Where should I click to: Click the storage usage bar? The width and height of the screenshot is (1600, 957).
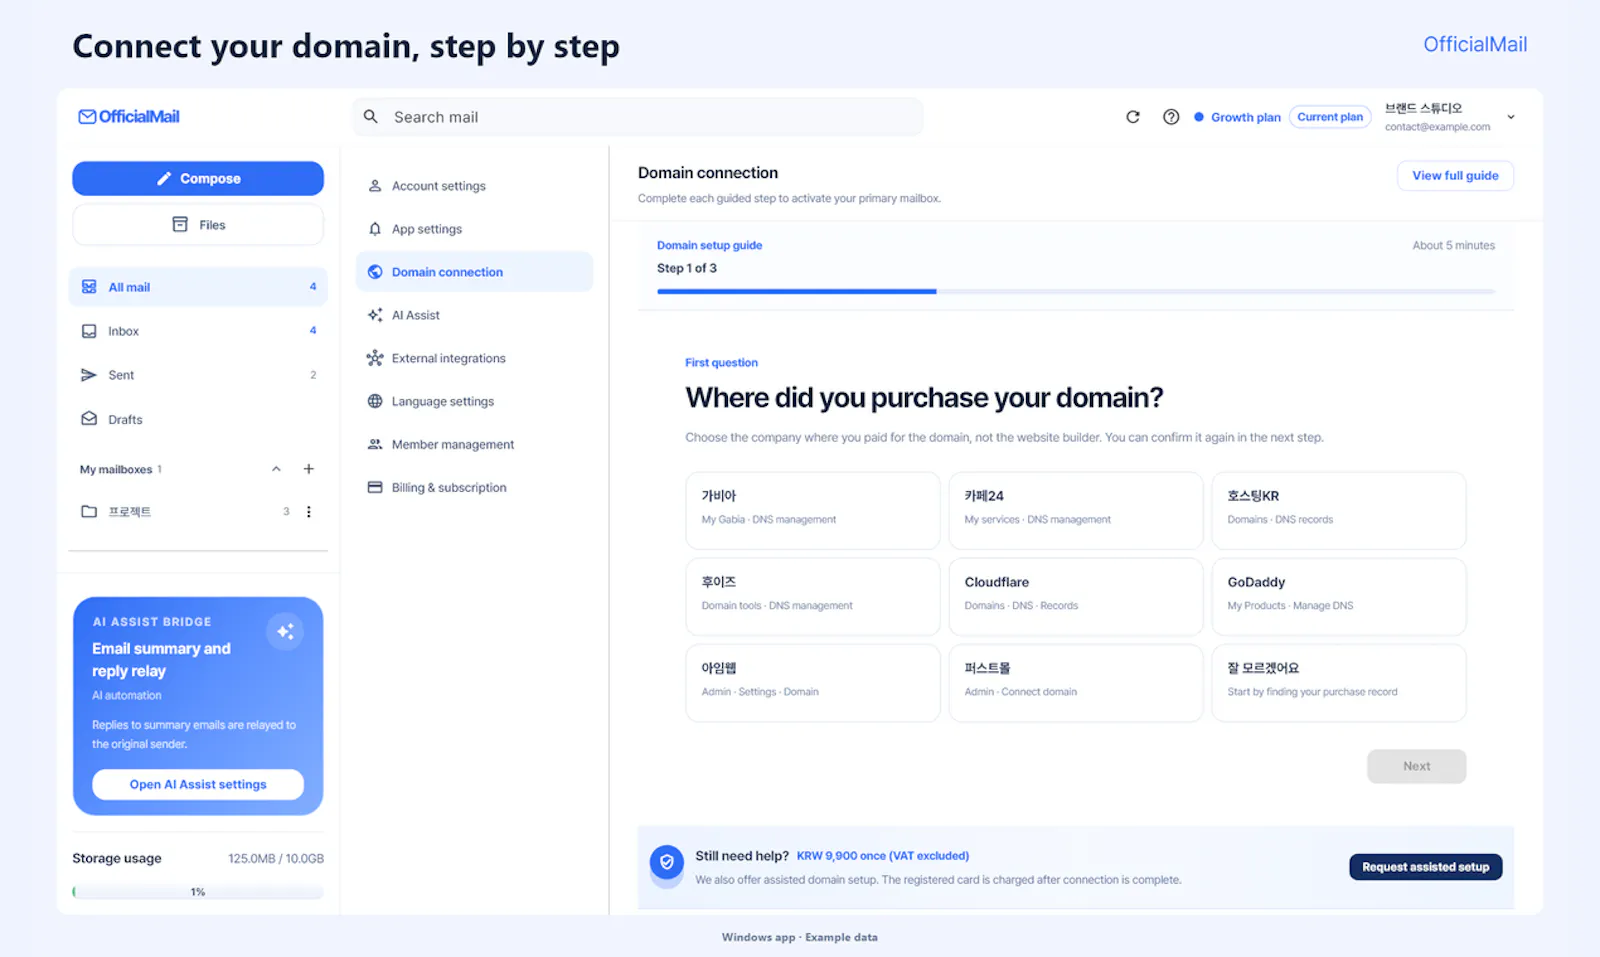198,891
